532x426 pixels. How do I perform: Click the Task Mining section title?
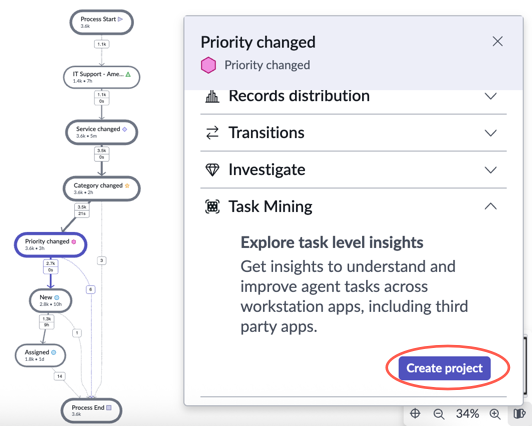[x=270, y=206]
